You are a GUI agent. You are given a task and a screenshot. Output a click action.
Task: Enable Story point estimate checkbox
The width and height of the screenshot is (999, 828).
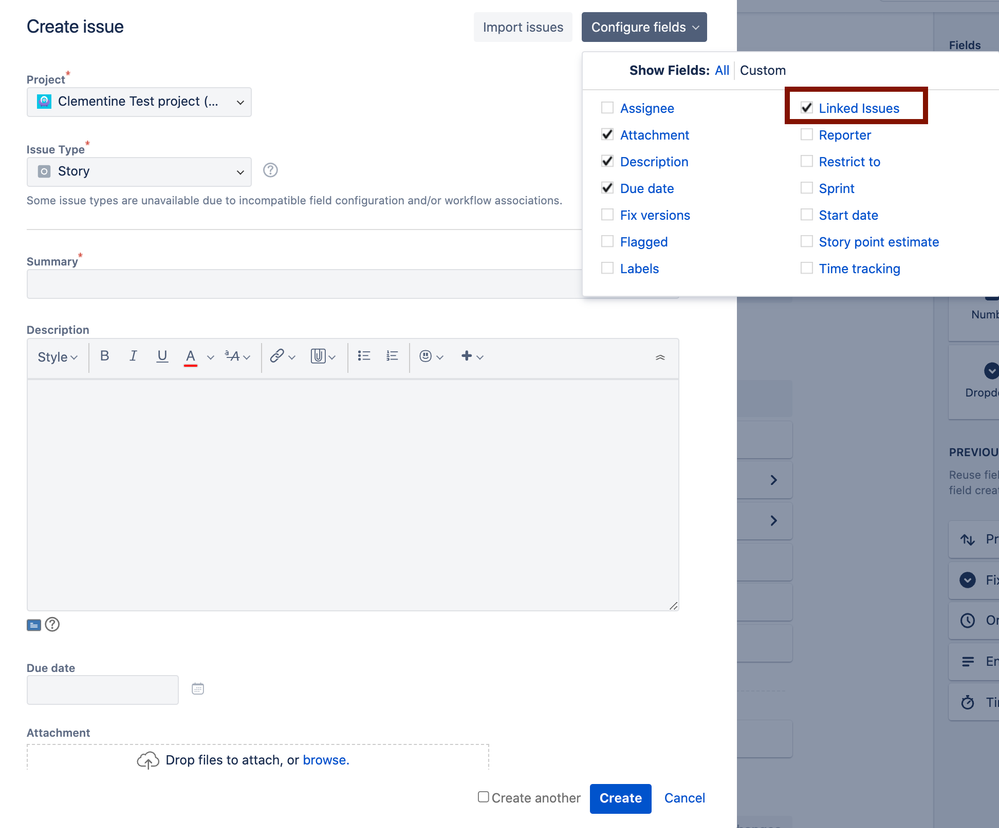(x=807, y=241)
